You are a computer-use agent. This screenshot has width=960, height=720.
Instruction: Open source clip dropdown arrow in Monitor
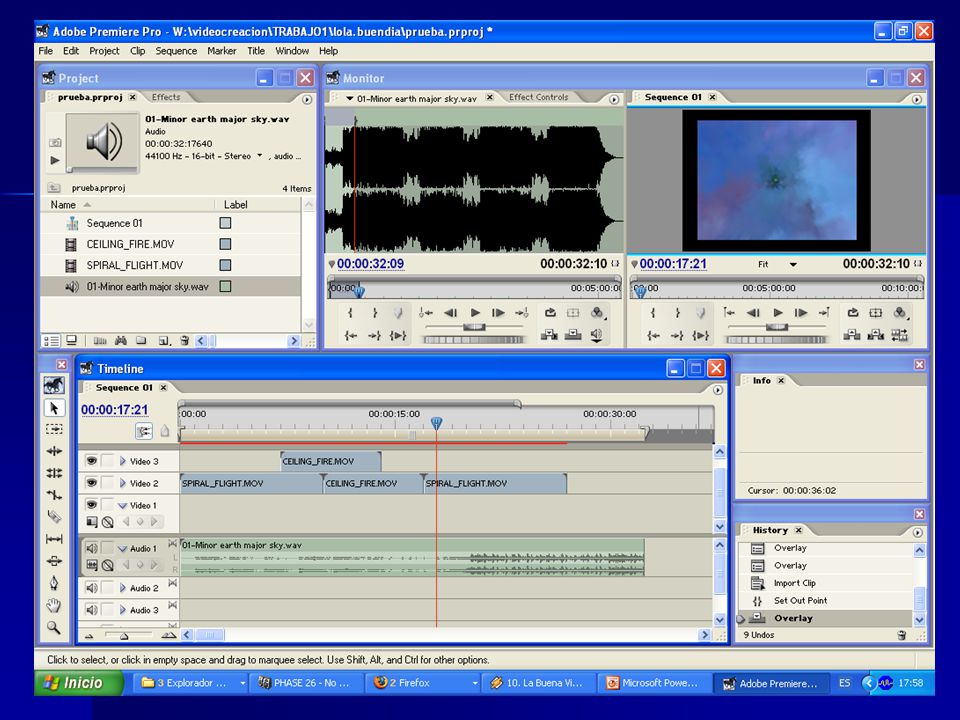(350, 98)
